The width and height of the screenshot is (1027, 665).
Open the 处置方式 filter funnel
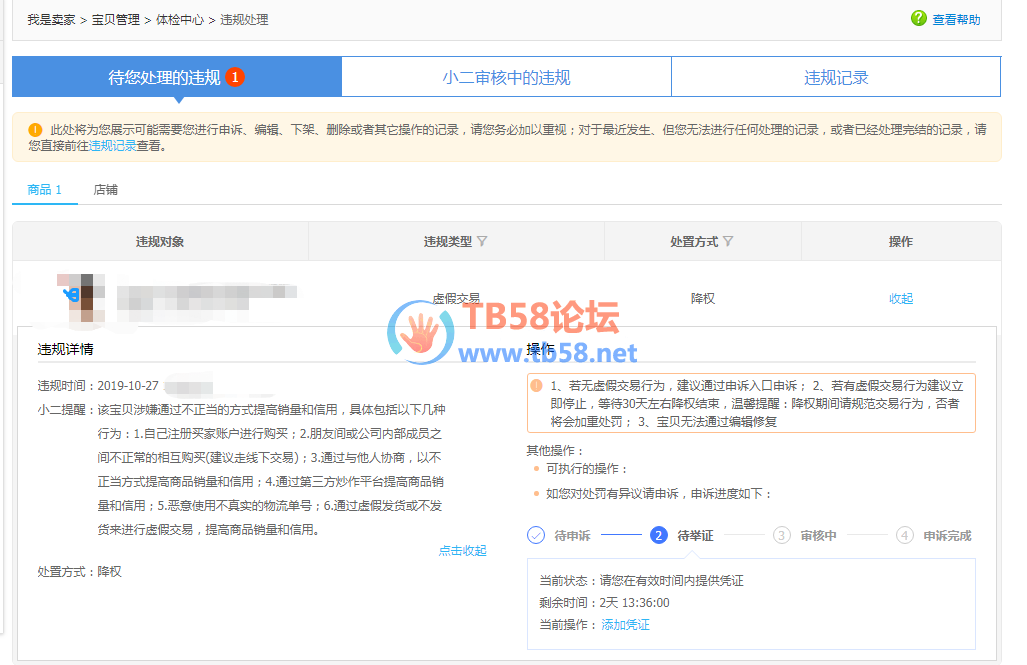[x=728, y=241]
